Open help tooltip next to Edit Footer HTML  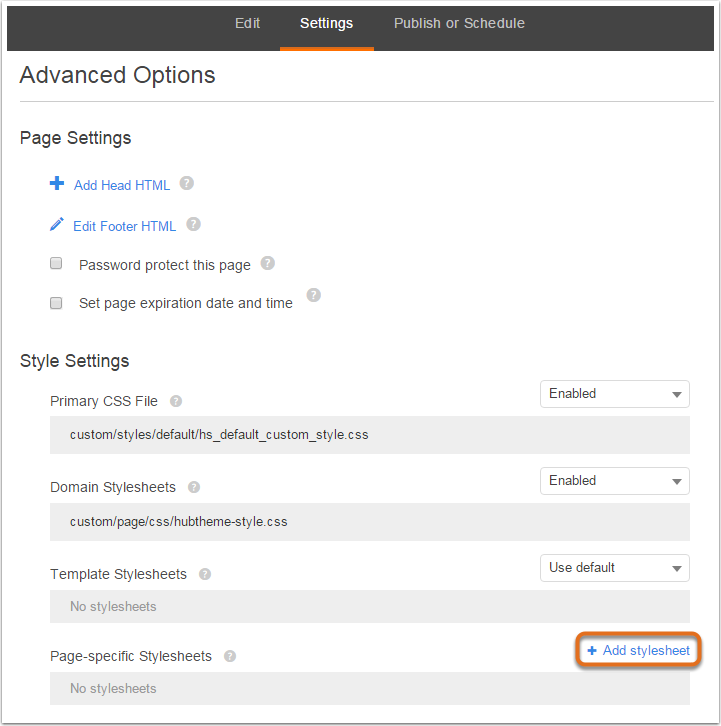pyautogui.click(x=194, y=225)
